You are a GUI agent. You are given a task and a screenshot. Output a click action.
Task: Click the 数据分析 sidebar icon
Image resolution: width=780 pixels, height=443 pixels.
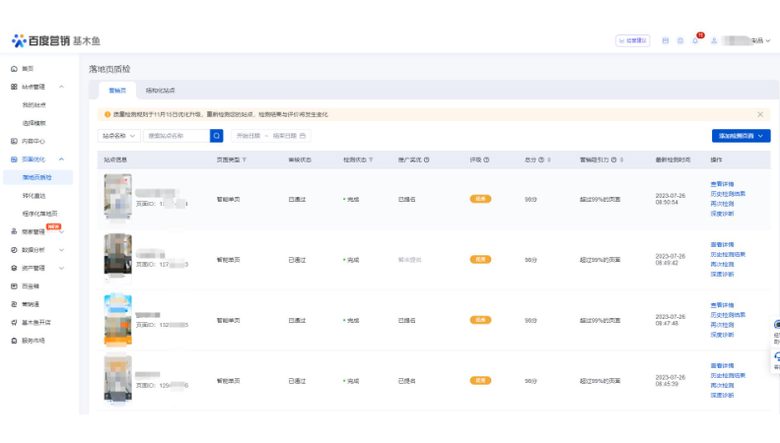[x=14, y=250]
